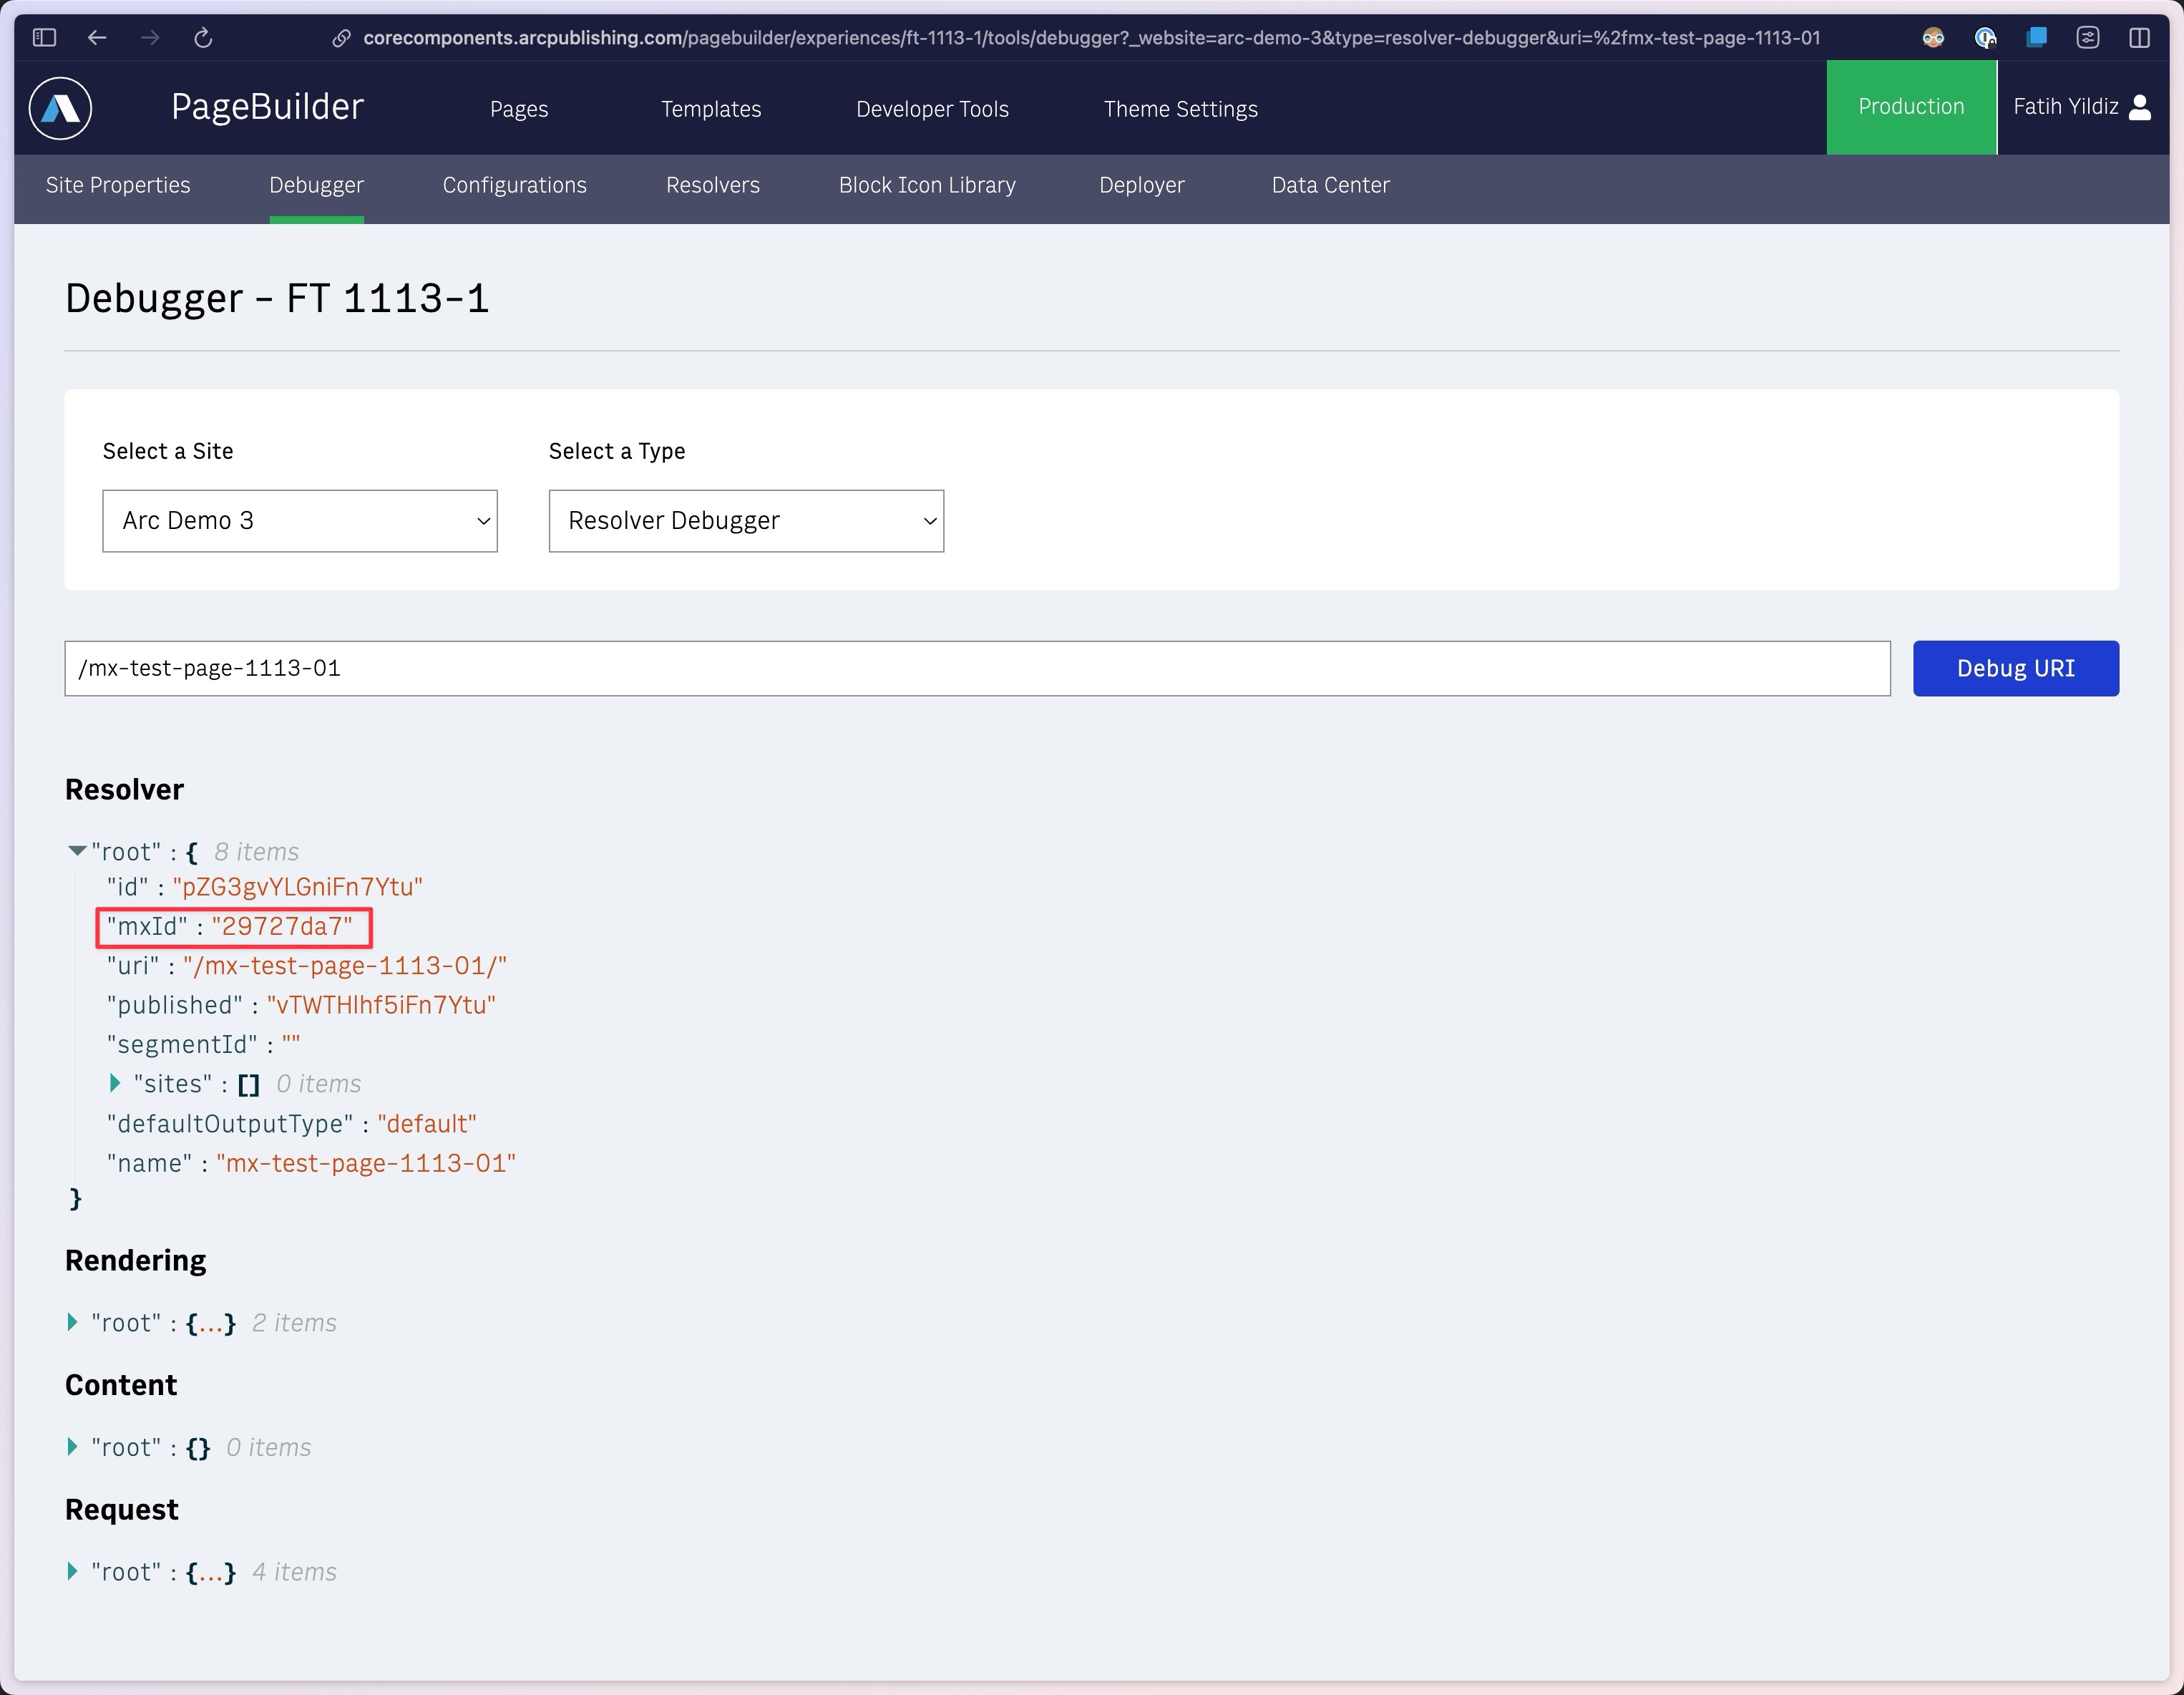This screenshot has height=1695, width=2184.
Task: Open the Templates menu
Action: coord(711,107)
